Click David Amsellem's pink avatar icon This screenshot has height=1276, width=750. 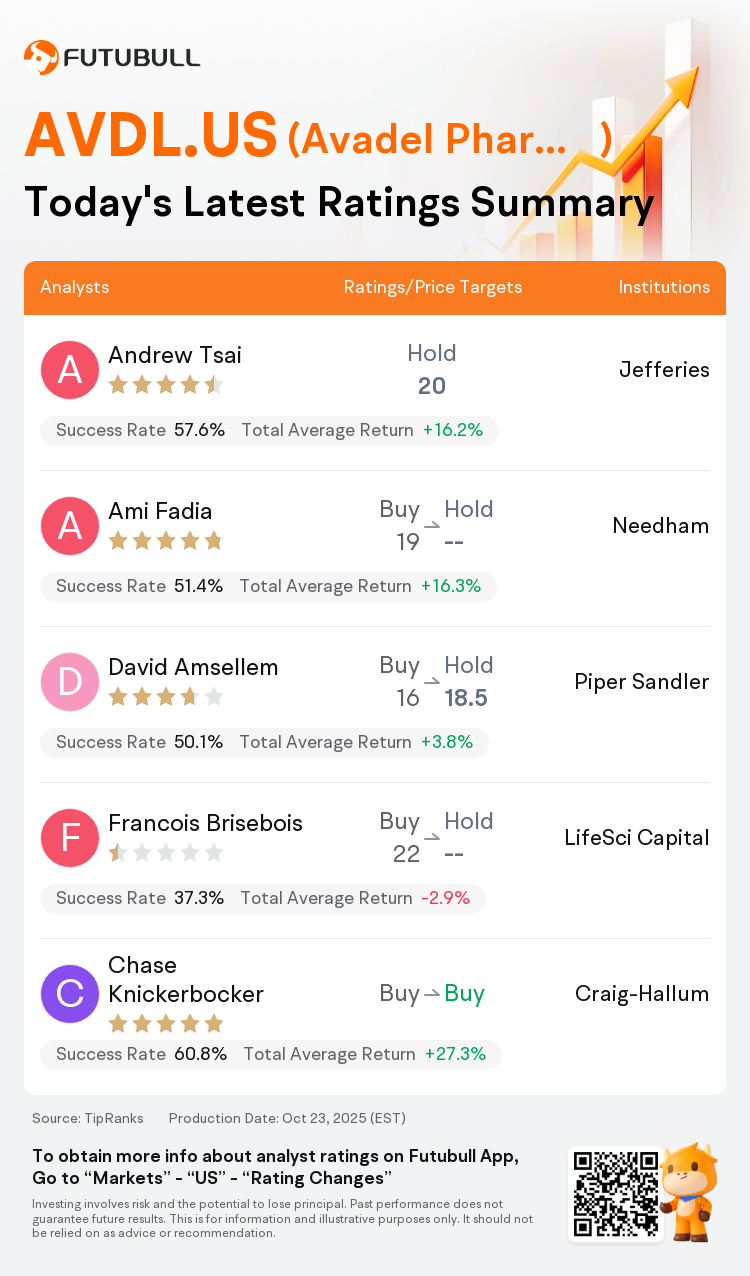tap(70, 682)
